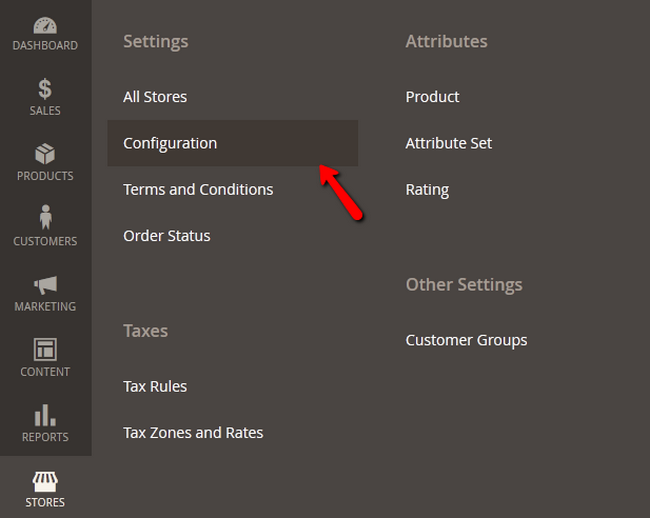The image size is (650, 518).
Task: Click the Taxes section heading
Action: click(x=145, y=331)
